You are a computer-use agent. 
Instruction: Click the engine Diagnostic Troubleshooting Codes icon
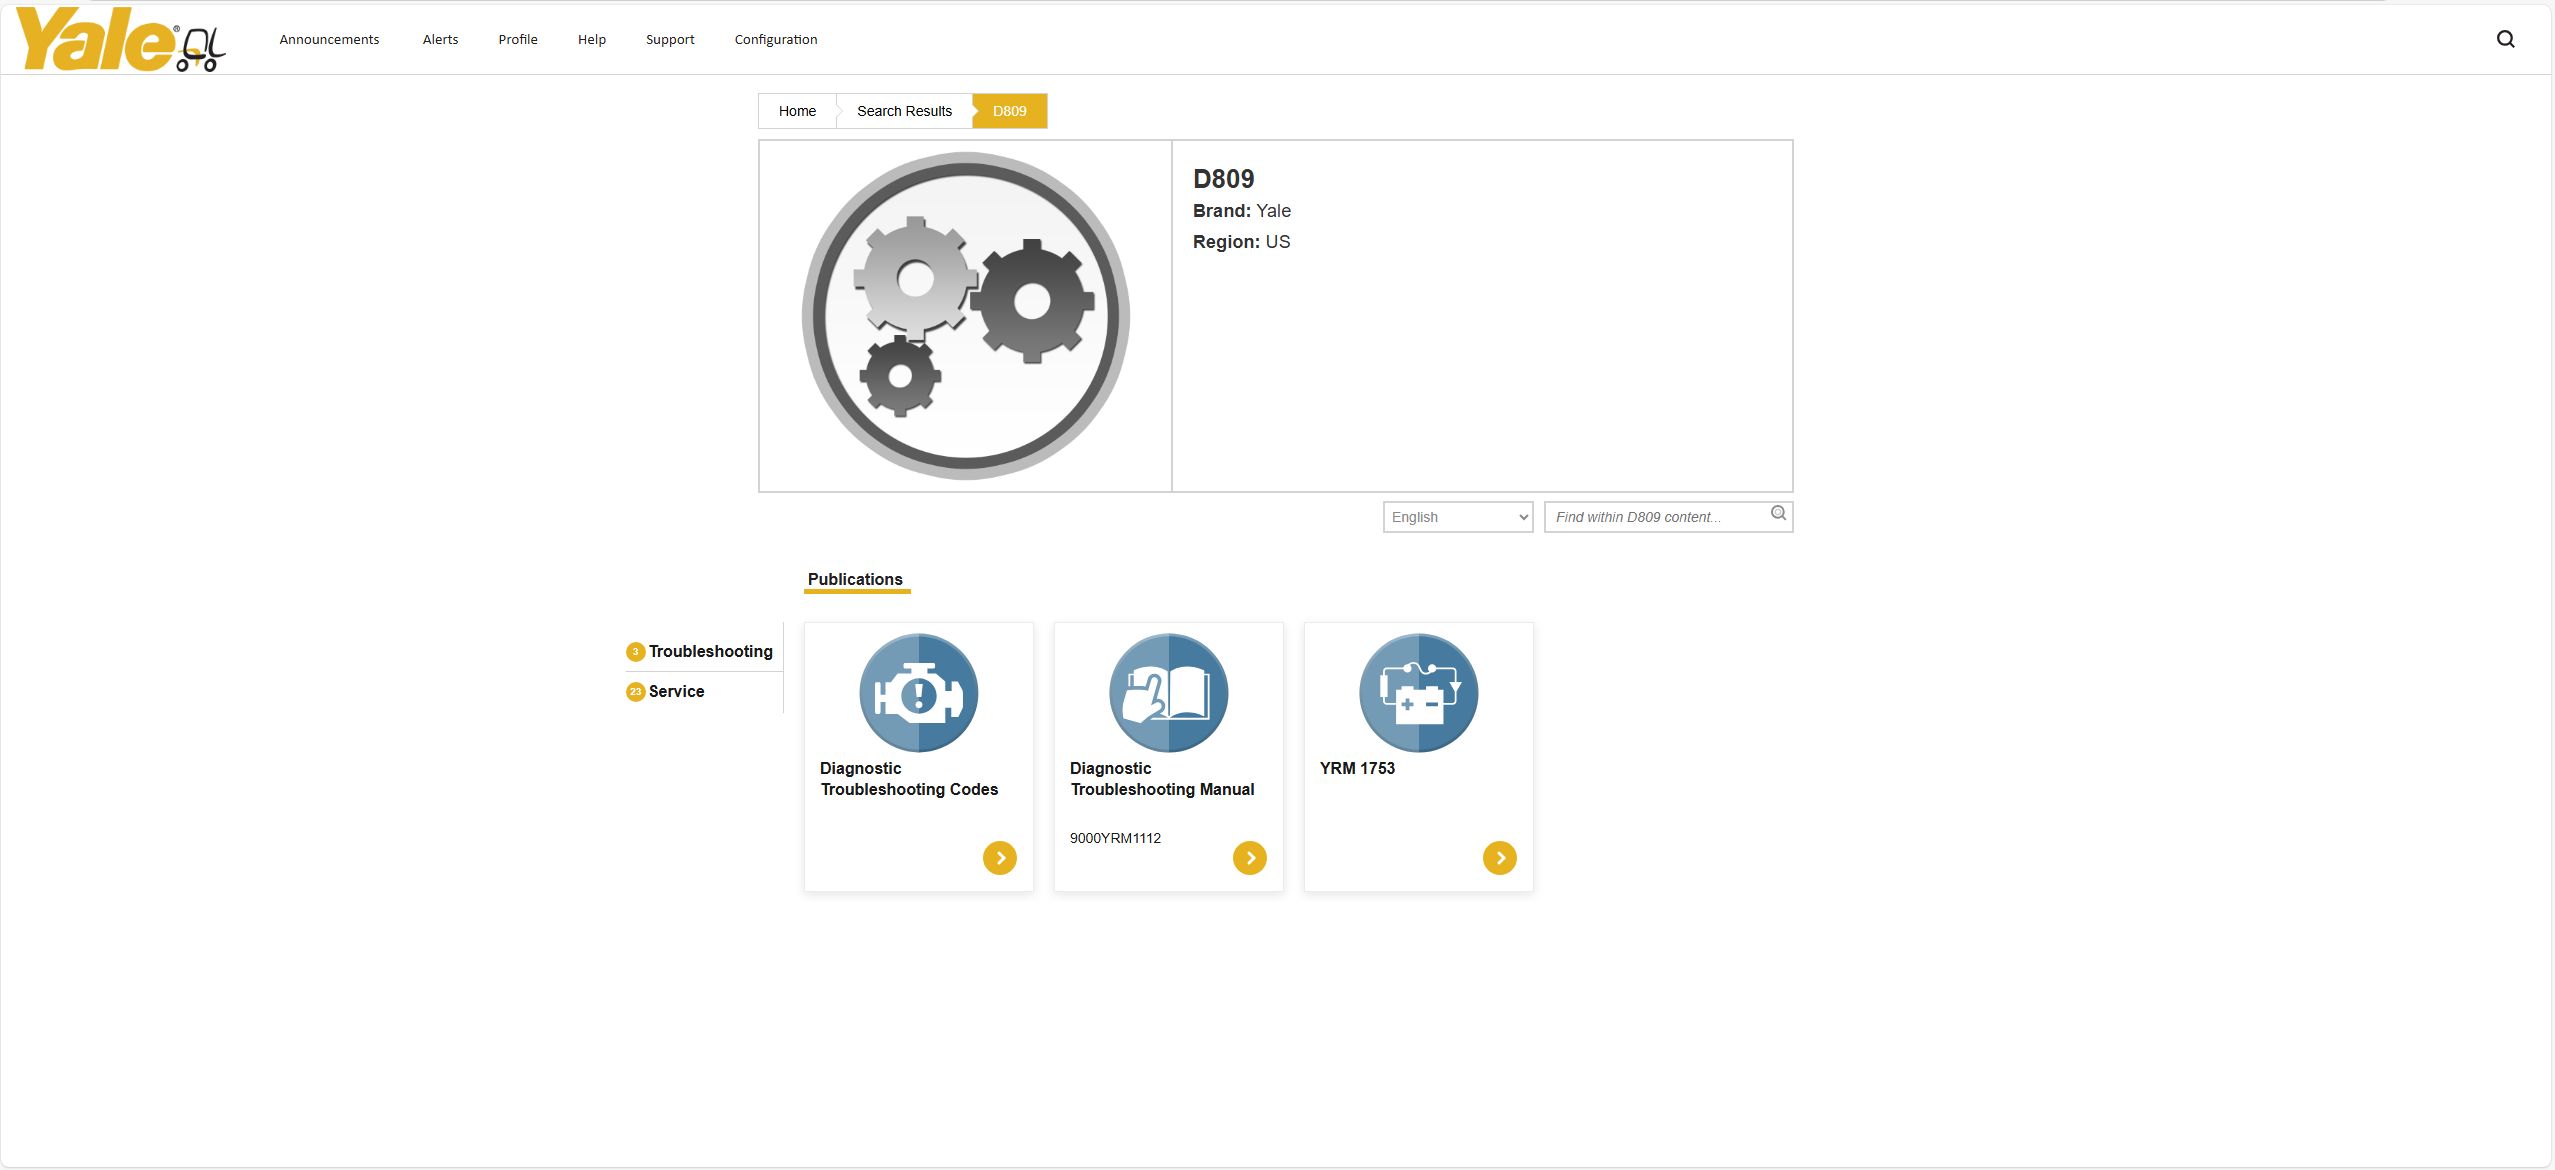(x=918, y=692)
